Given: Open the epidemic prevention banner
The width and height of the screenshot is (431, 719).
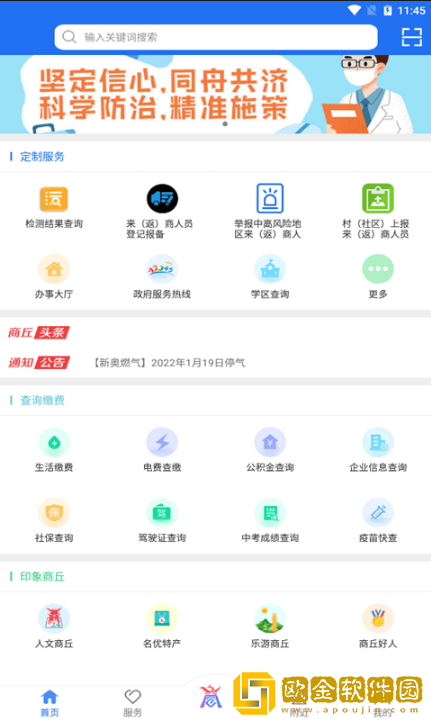Looking at the screenshot, I should coord(216,94).
